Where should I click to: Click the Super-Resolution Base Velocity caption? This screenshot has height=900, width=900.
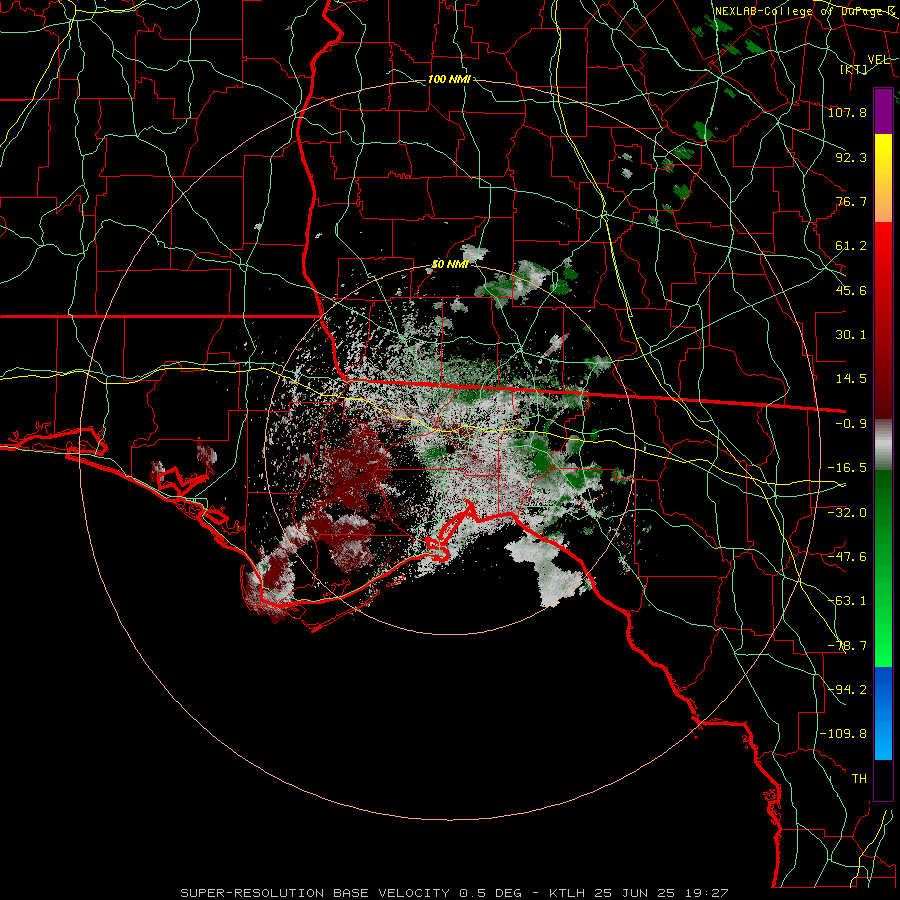coord(454,893)
